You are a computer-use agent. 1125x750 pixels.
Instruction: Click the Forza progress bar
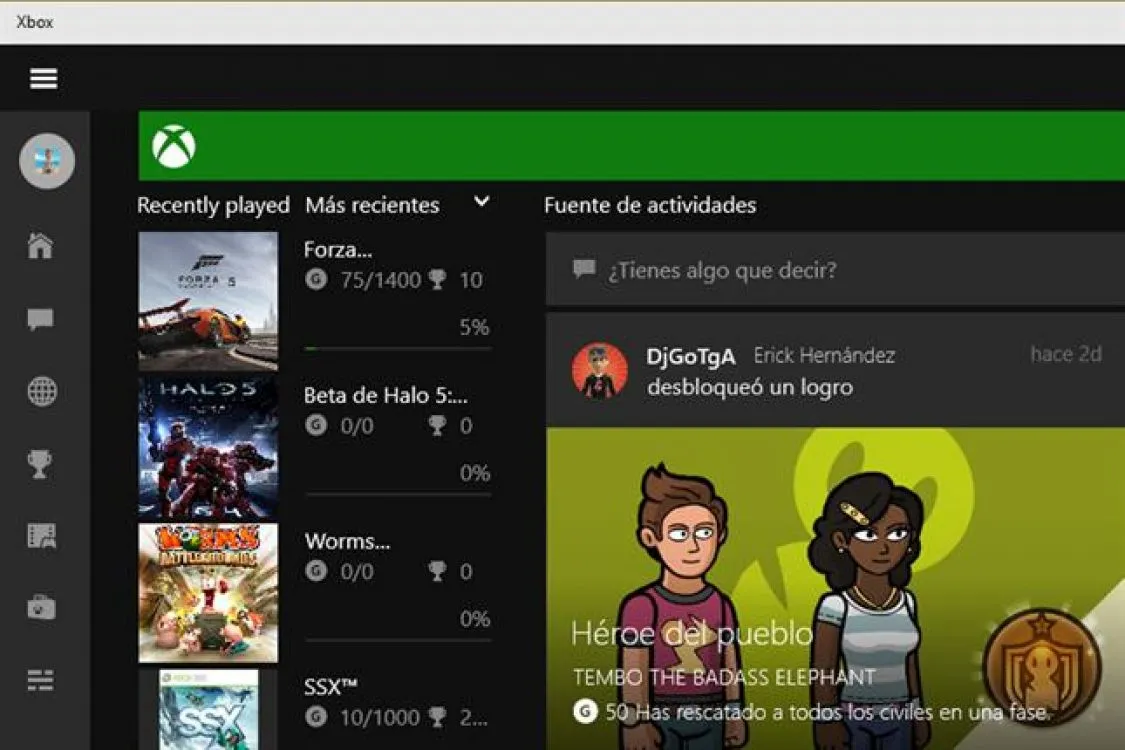coord(398,349)
